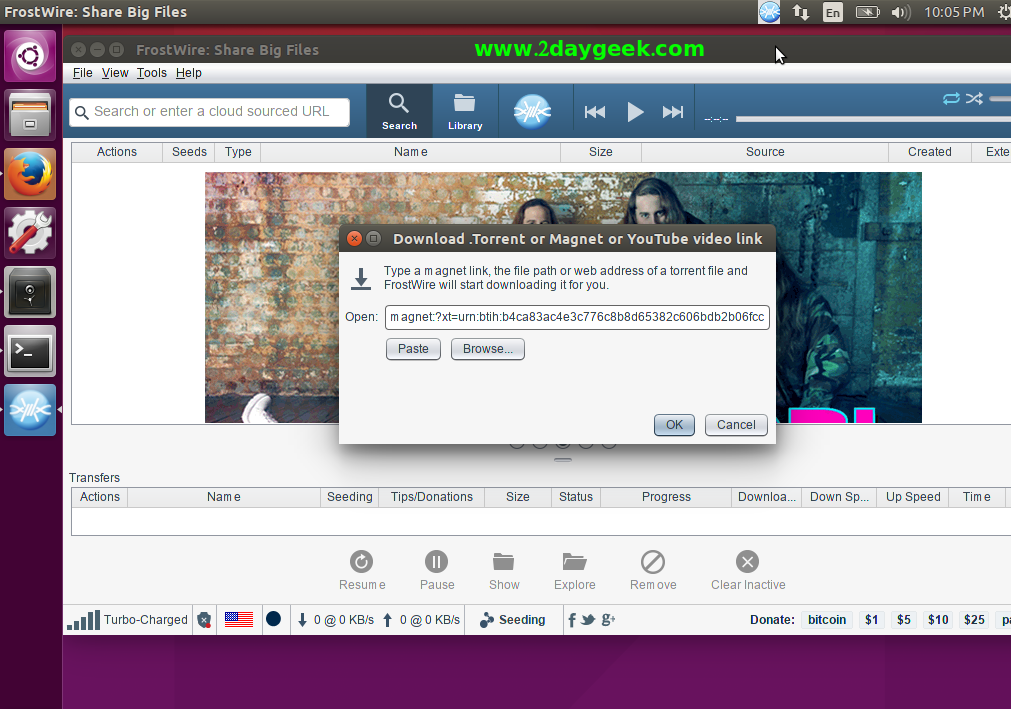Open the Library tab
The width and height of the screenshot is (1011, 709).
click(465, 111)
